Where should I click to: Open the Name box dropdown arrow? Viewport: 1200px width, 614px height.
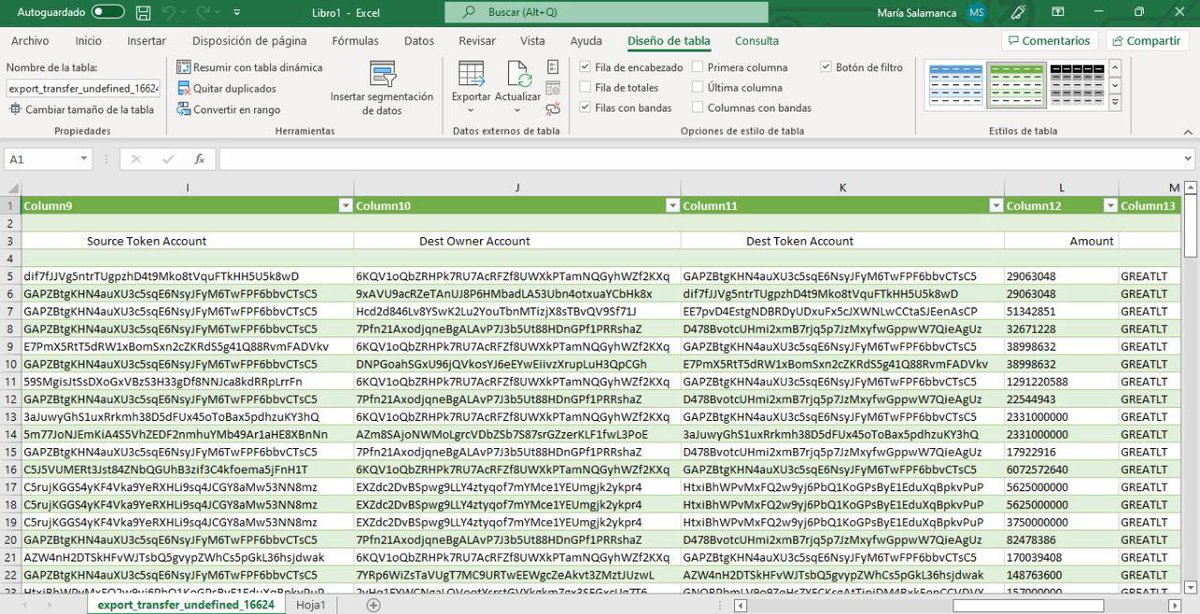[x=85, y=157]
